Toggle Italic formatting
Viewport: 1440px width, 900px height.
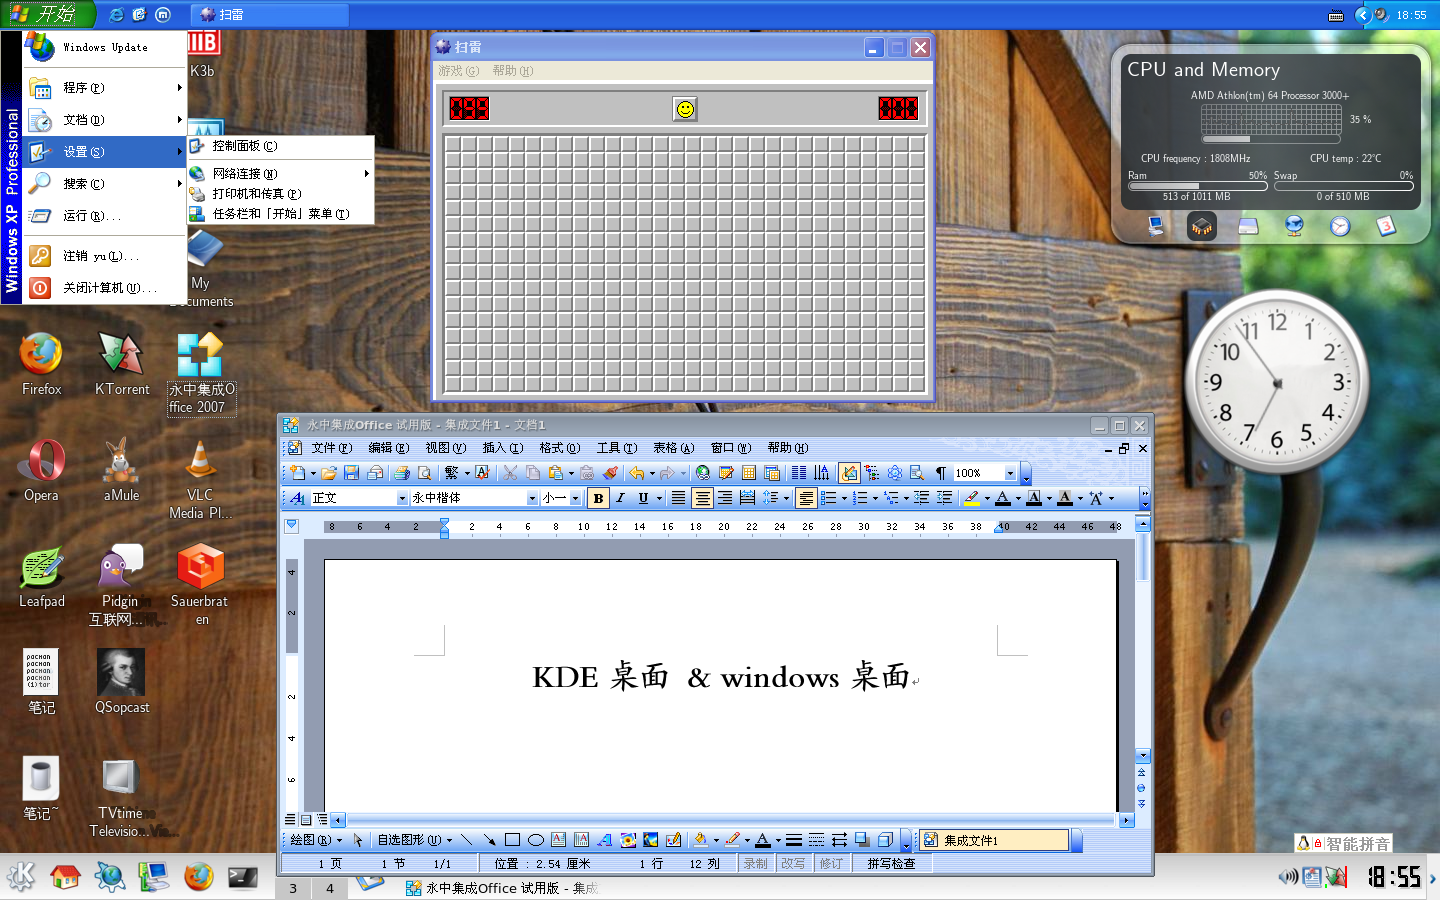(x=620, y=498)
